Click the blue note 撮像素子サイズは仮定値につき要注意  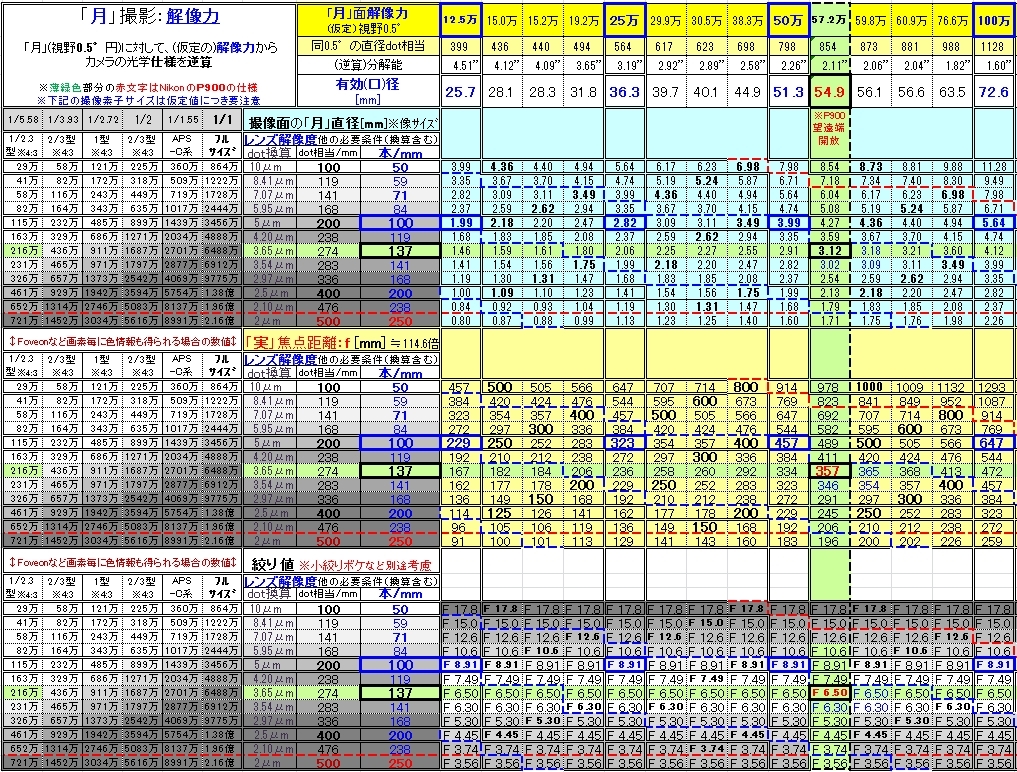149,100
